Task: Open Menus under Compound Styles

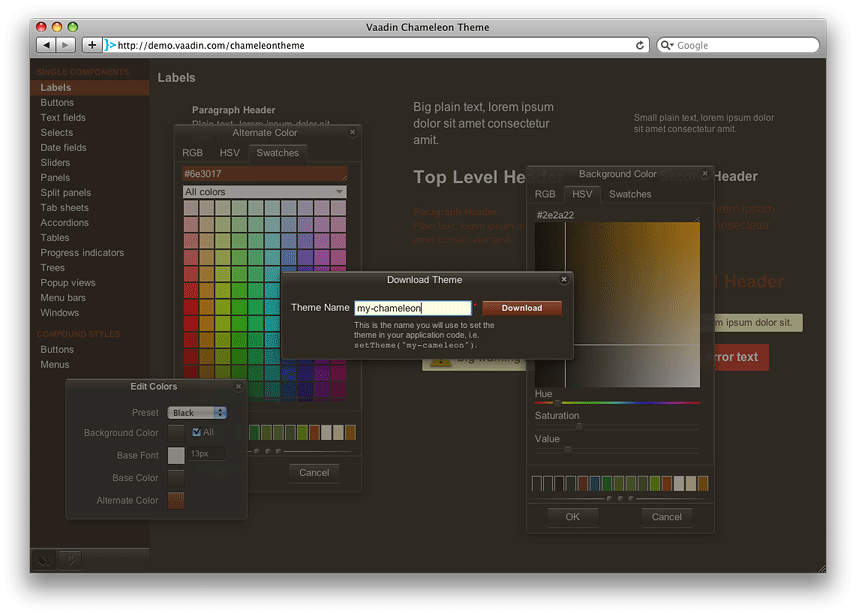Action: (55, 365)
